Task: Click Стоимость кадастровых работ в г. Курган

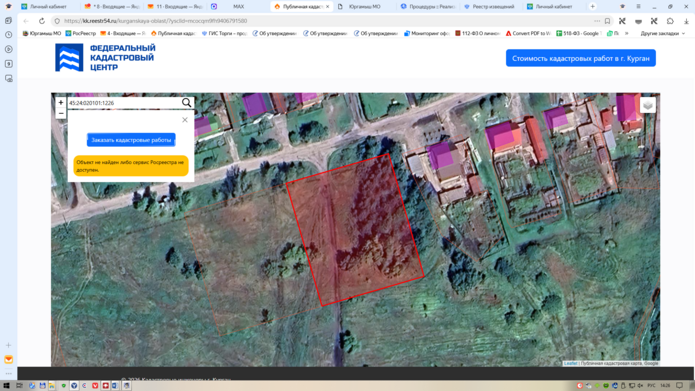Action: tap(581, 58)
